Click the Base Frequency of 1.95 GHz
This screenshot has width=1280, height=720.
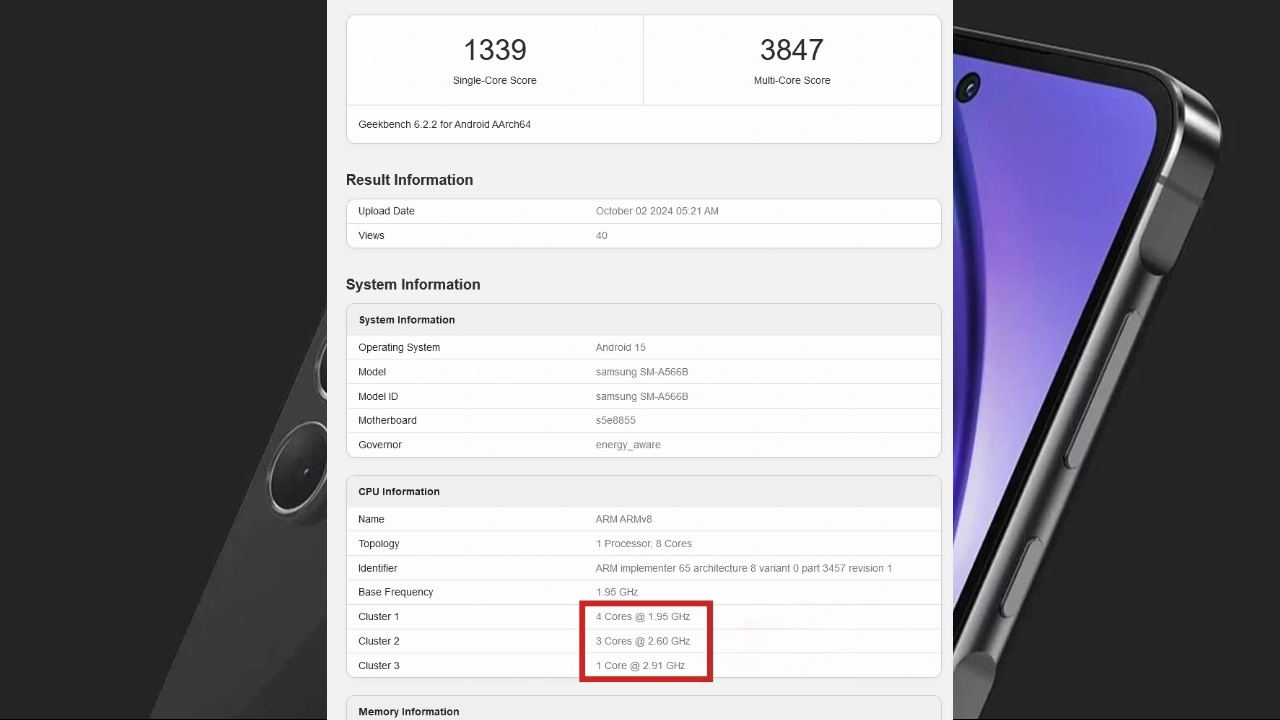[617, 592]
